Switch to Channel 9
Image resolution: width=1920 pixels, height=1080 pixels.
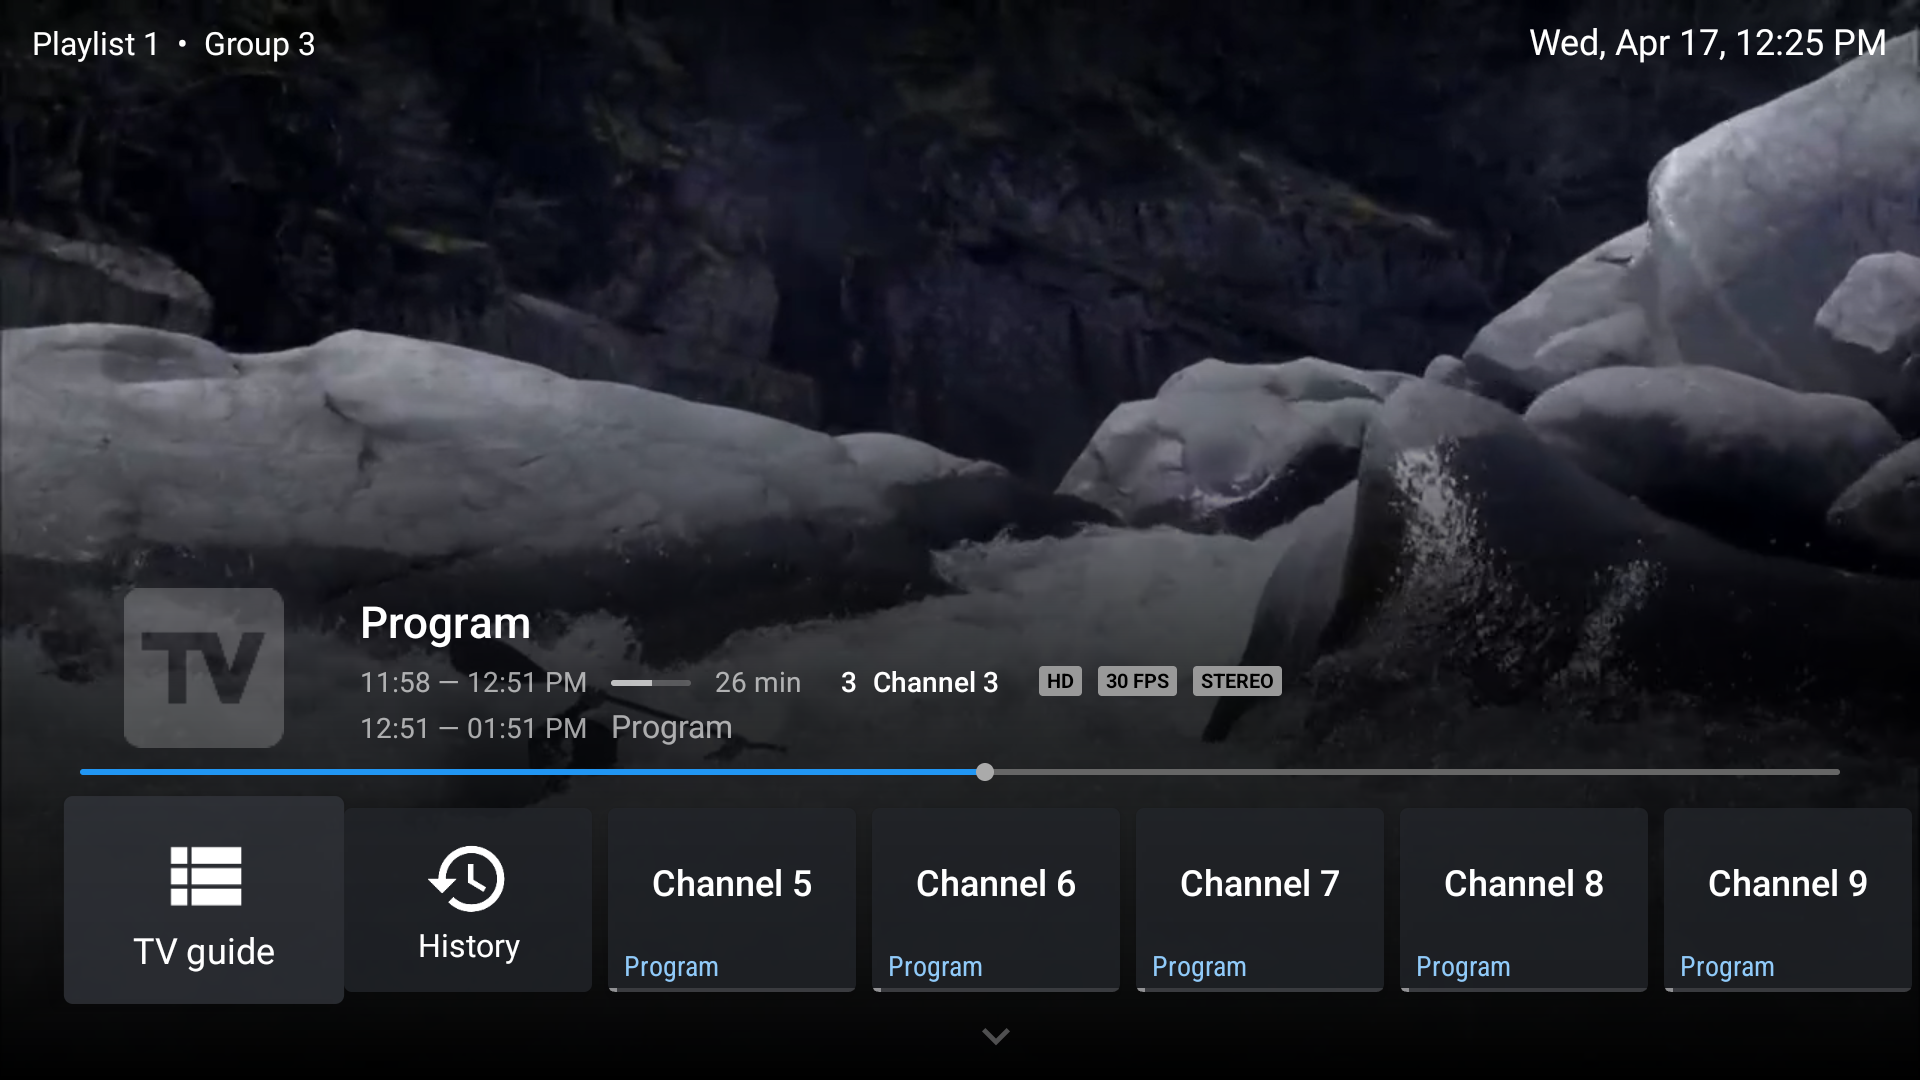click(1787, 900)
